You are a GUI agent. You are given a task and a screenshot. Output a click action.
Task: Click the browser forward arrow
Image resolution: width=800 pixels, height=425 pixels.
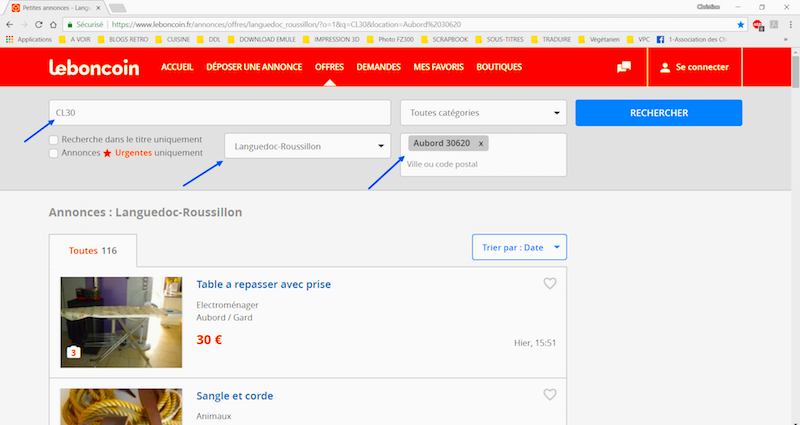coord(24,24)
